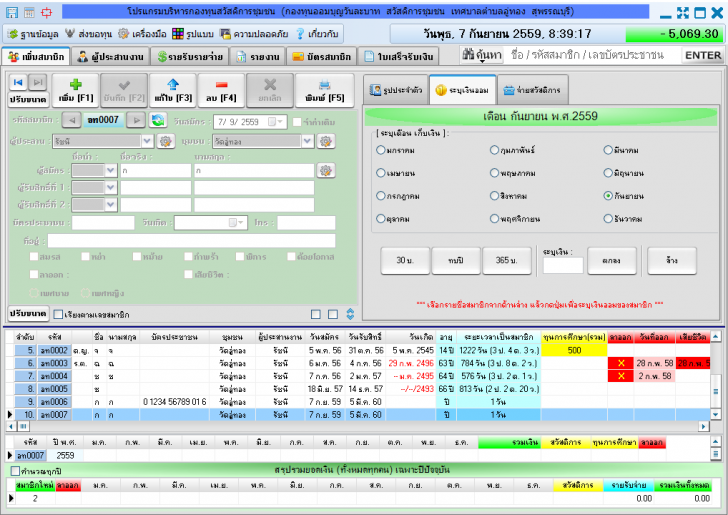Open the จ่ายสวัสดิการ tab
728x515 pixels.
(532, 90)
